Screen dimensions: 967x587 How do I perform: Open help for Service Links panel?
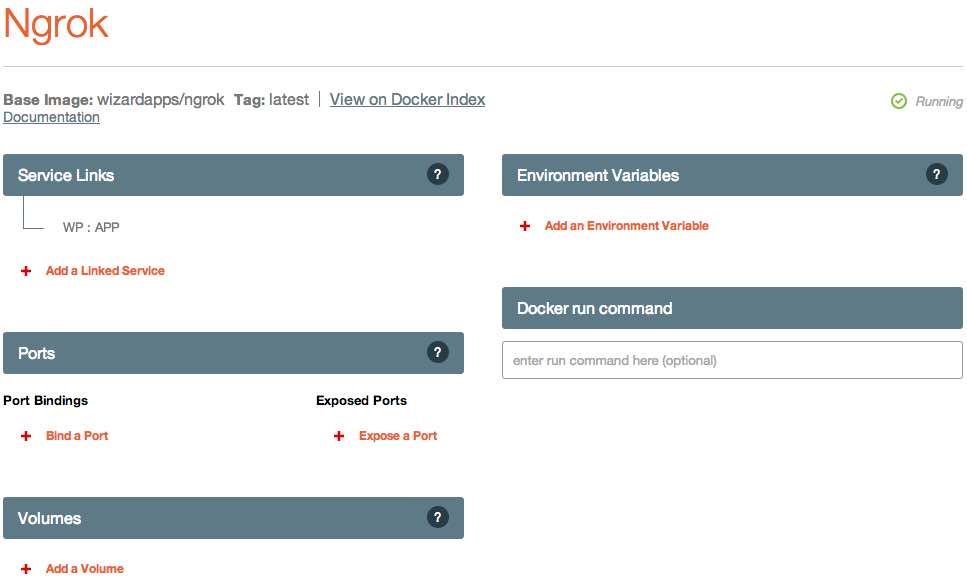(x=437, y=174)
